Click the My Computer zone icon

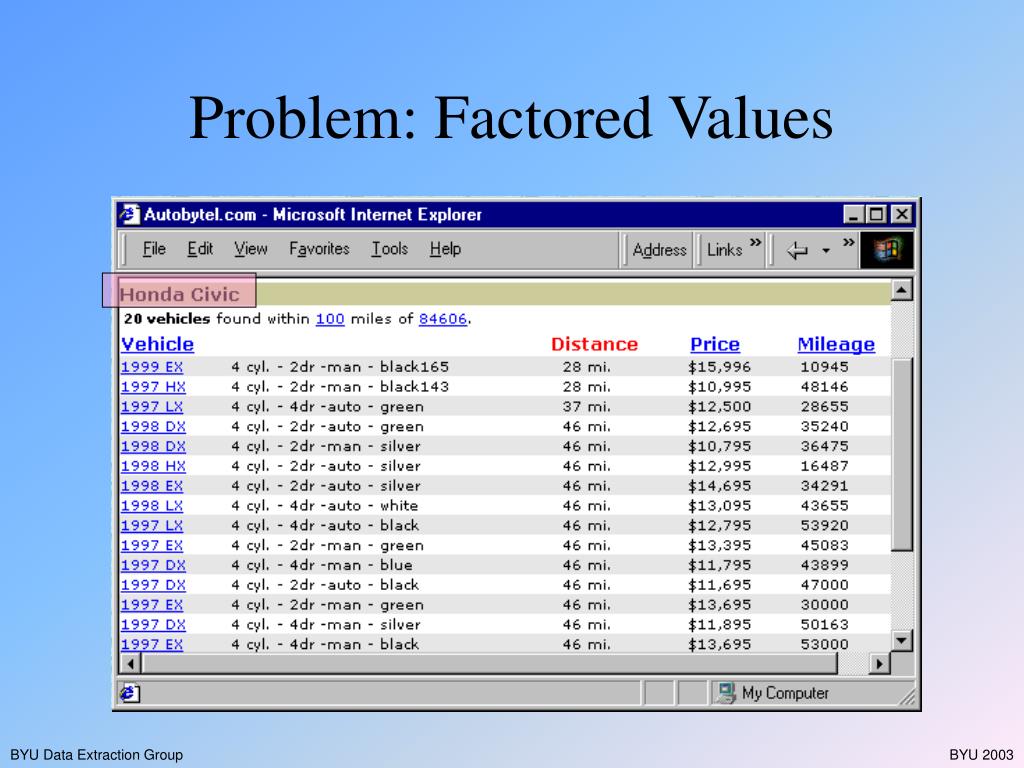click(x=725, y=693)
